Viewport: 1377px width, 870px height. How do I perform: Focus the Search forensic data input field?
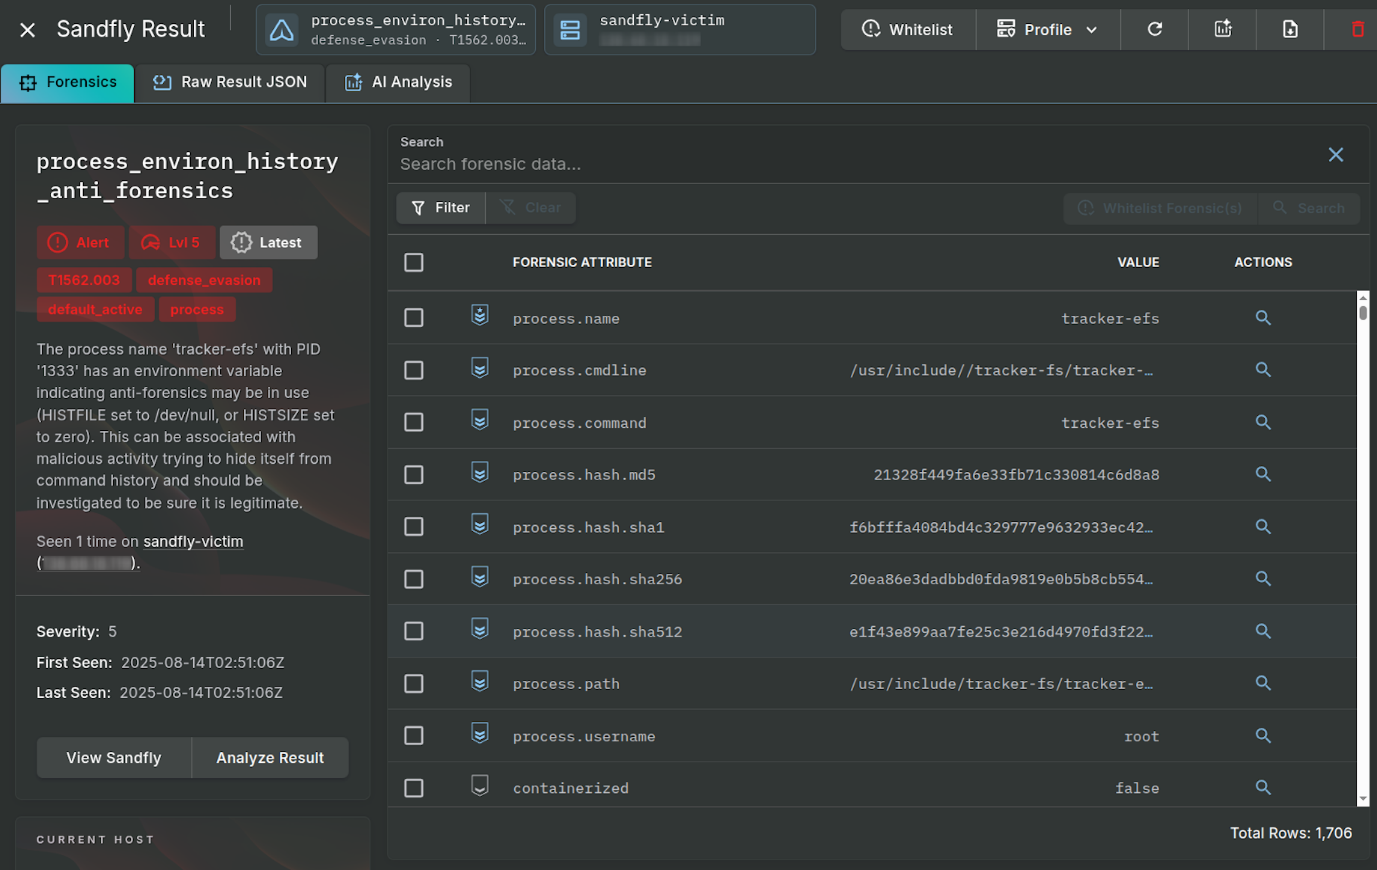click(x=855, y=164)
